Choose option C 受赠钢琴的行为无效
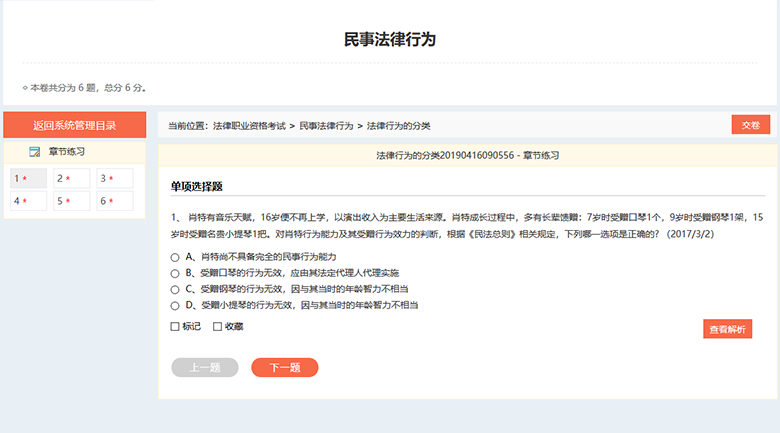This screenshot has height=433, width=780. click(x=175, y=289)
